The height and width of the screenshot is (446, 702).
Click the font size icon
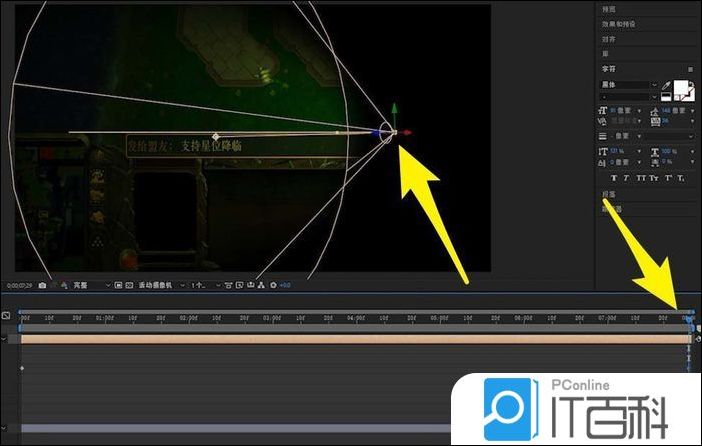[603, 110]
